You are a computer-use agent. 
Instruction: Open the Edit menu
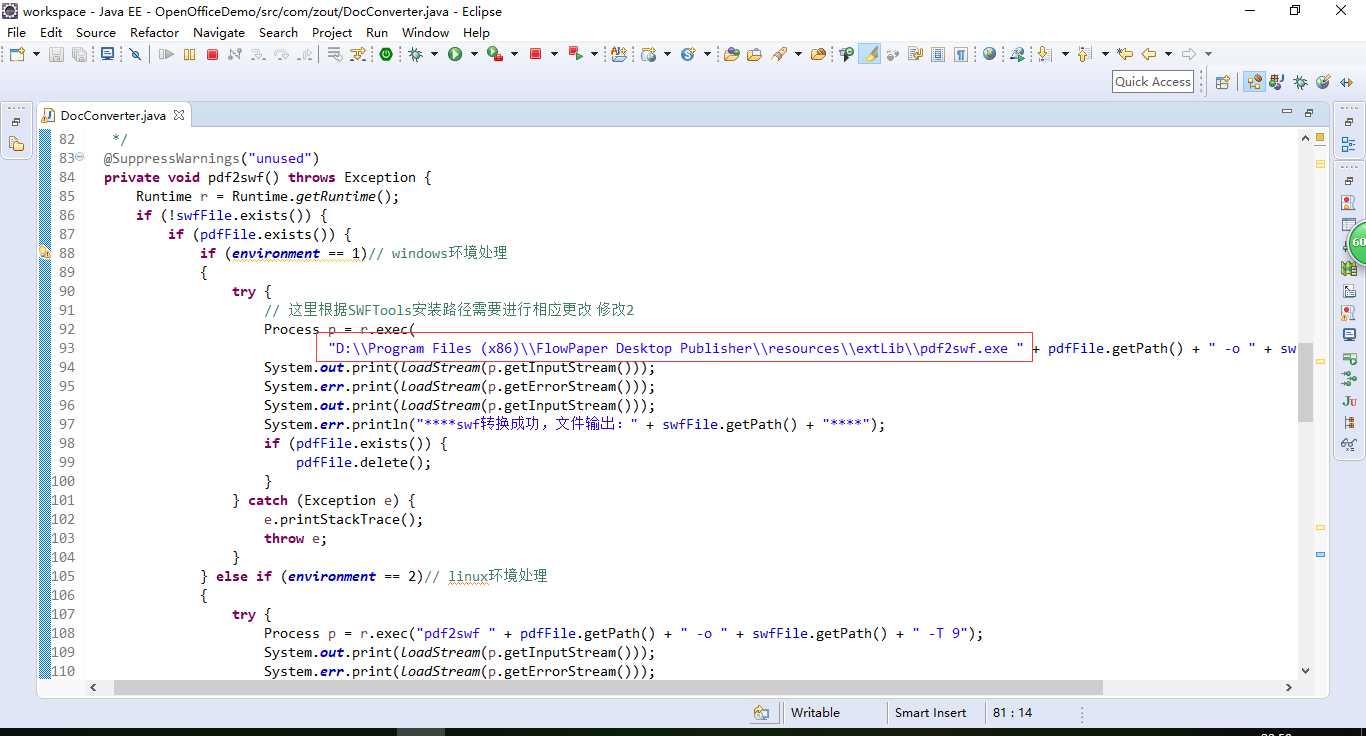[50, 32]
